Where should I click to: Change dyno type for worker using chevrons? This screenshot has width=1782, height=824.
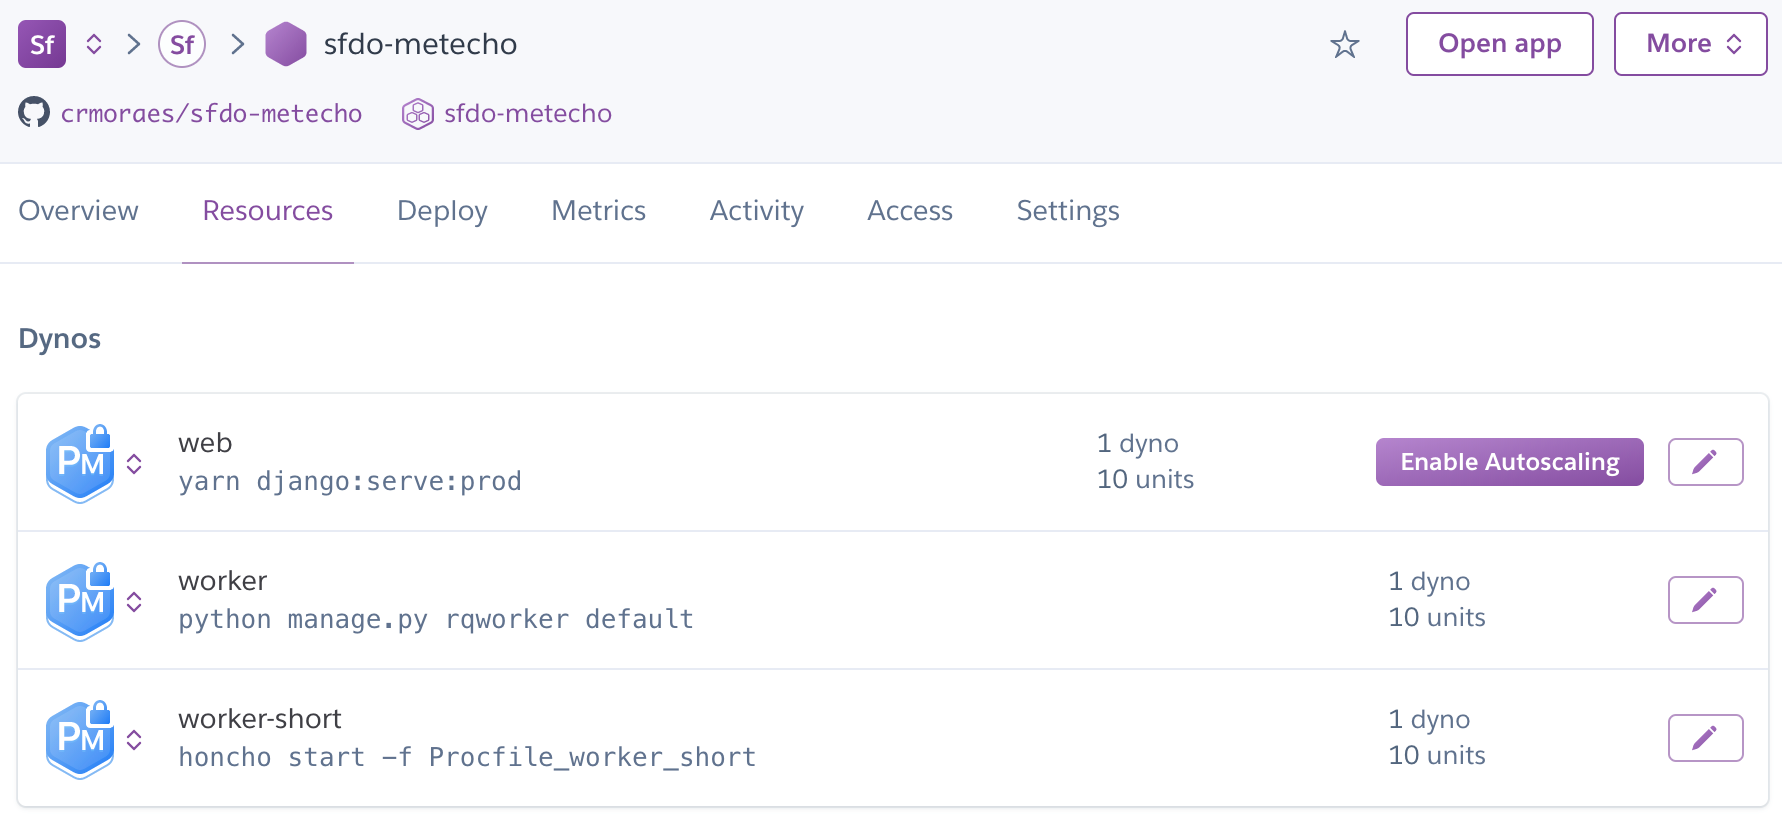tap(134, 601)
